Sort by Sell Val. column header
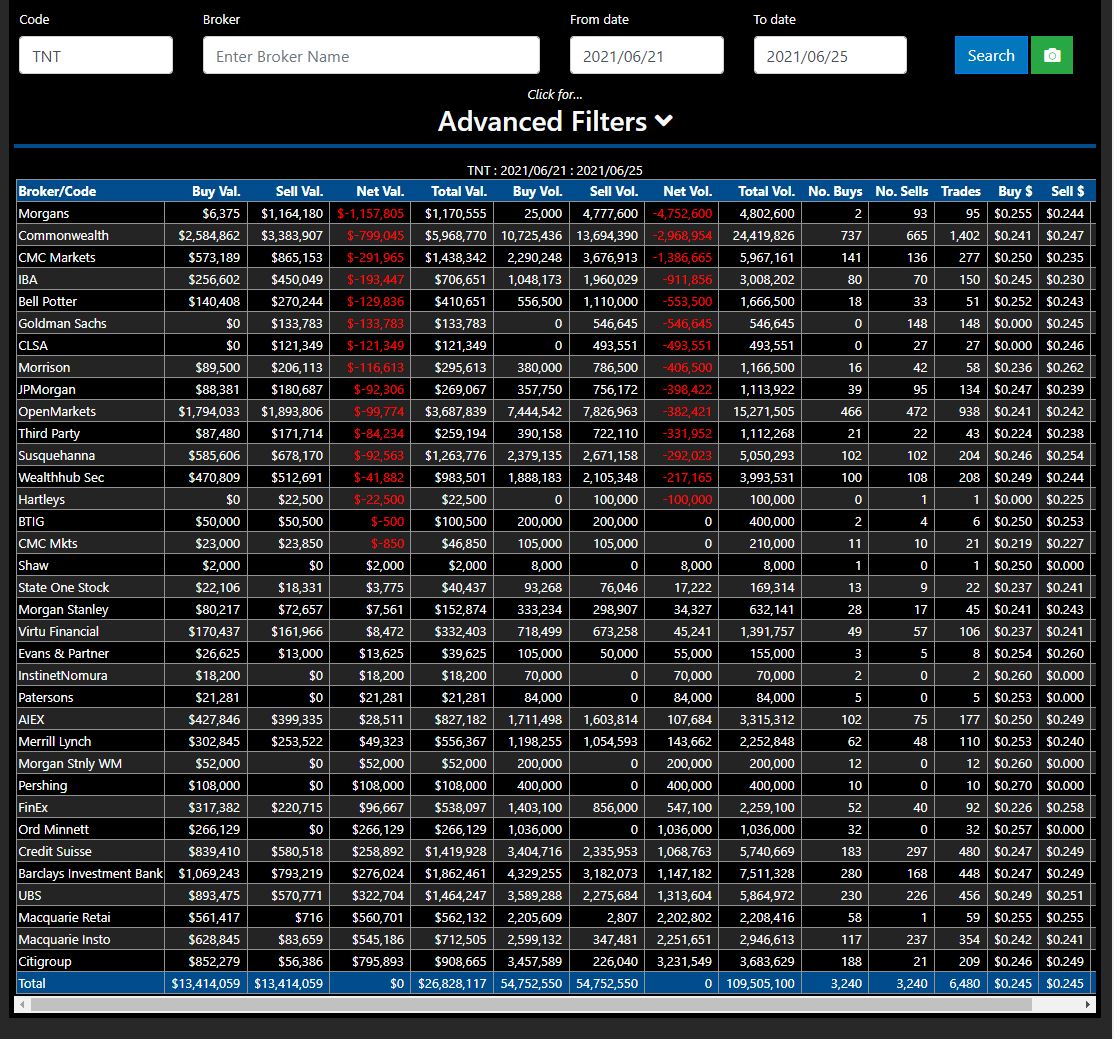 pyautogui.click(x=299, y=191)
